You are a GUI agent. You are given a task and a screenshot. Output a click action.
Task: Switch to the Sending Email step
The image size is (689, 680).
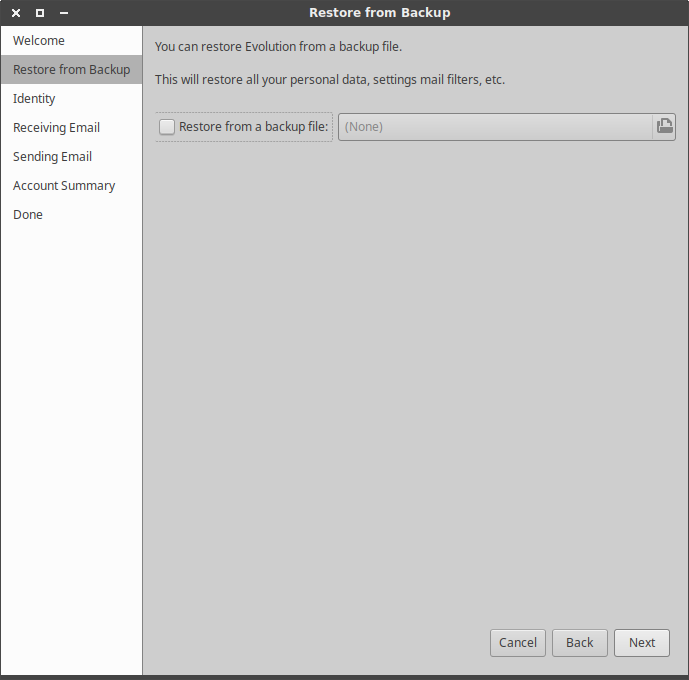pos(52,157)
